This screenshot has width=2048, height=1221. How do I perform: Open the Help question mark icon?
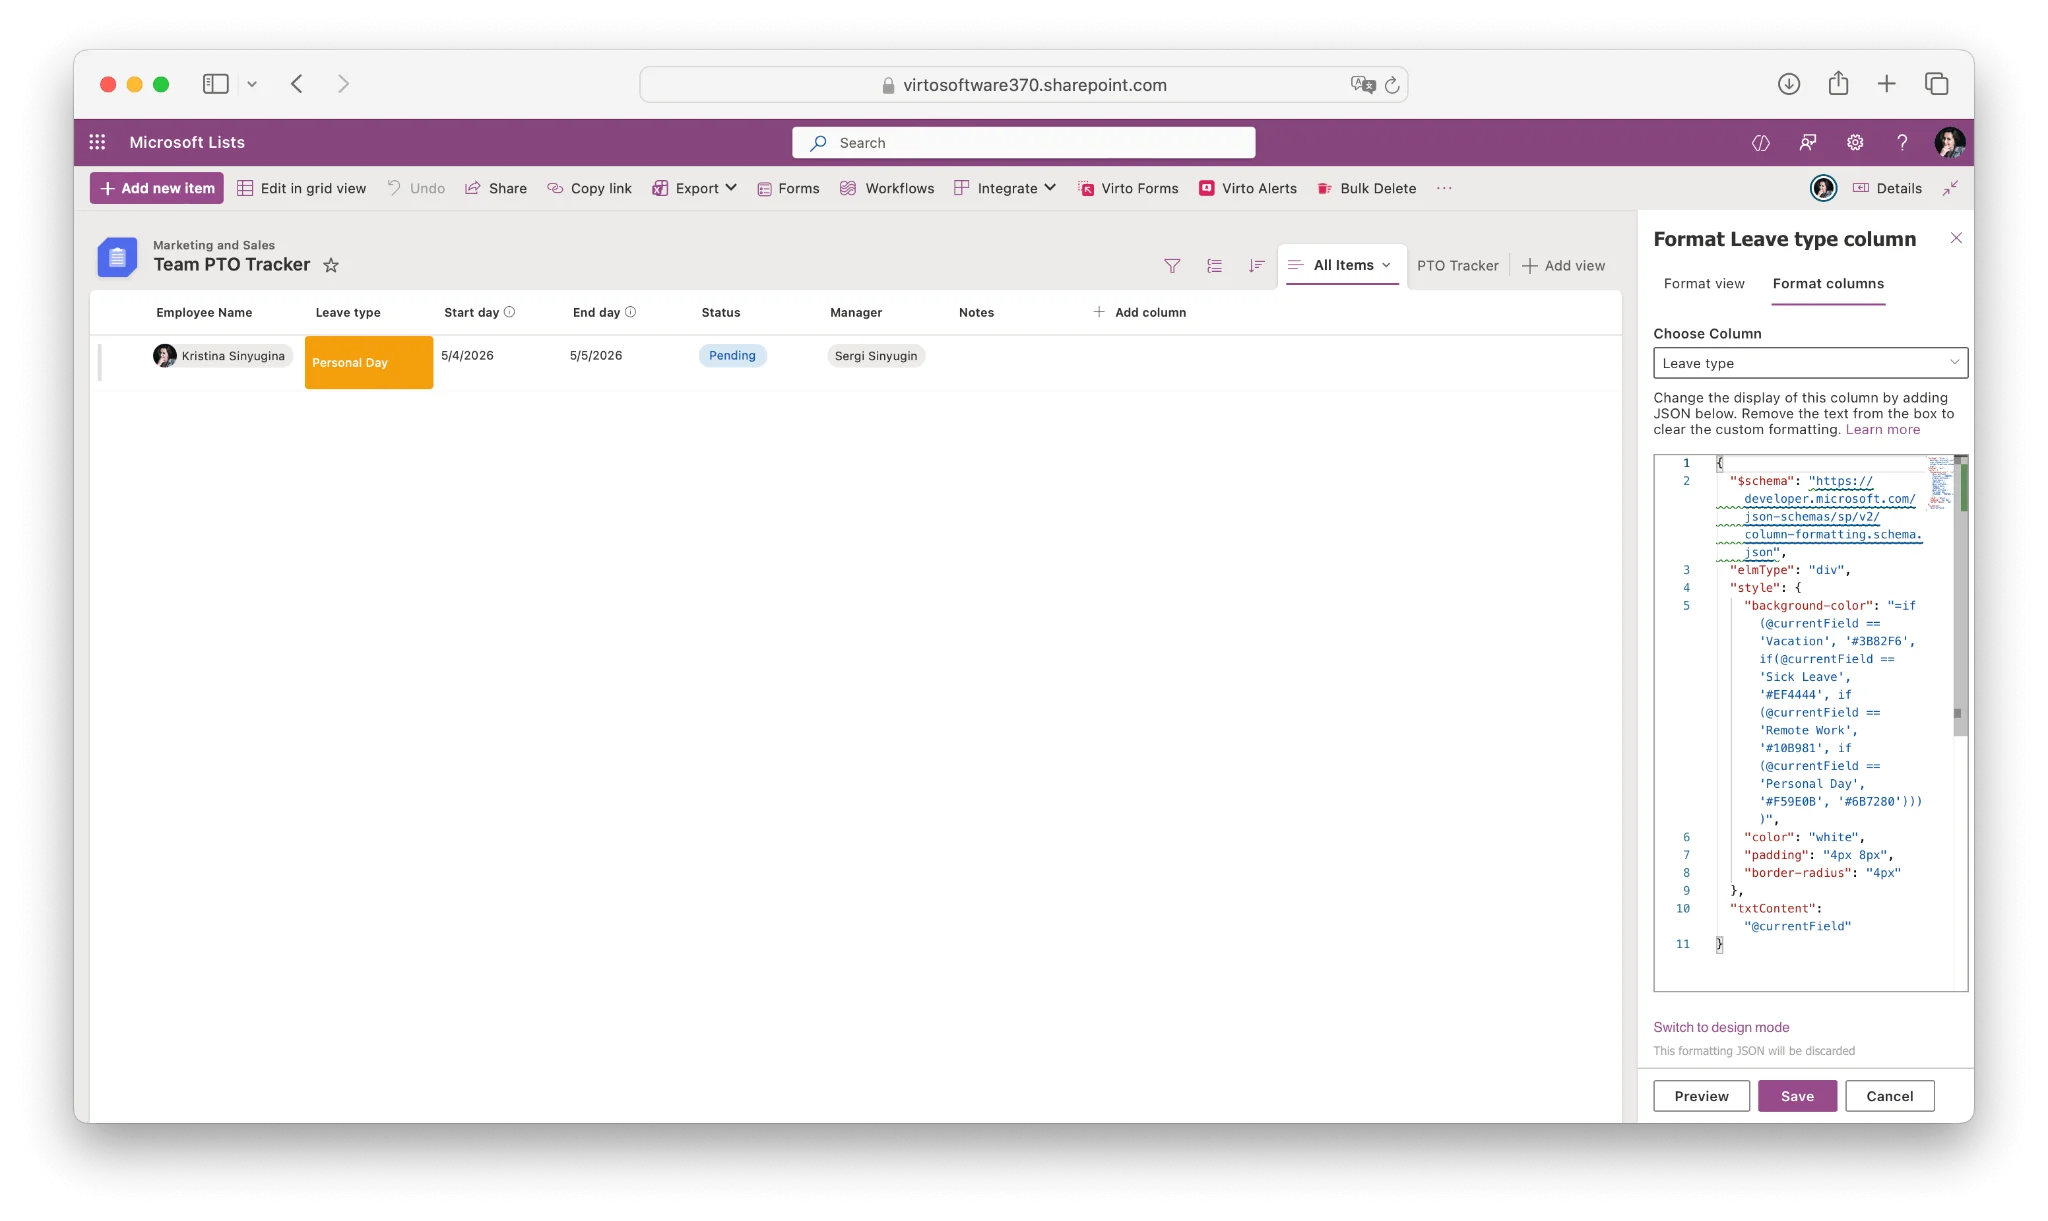[1902, 142]
